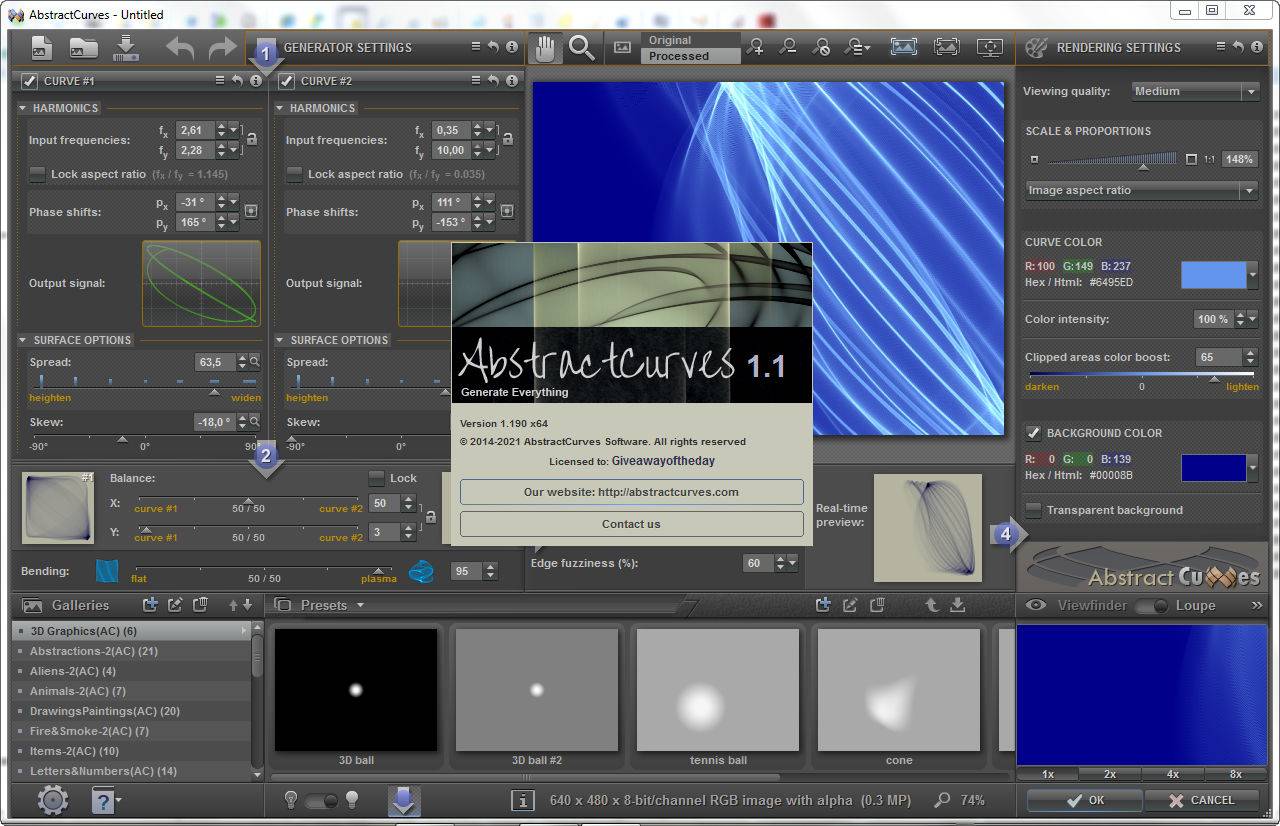
Task: Click the delete gallery trash icon
Action: [200, 604]
